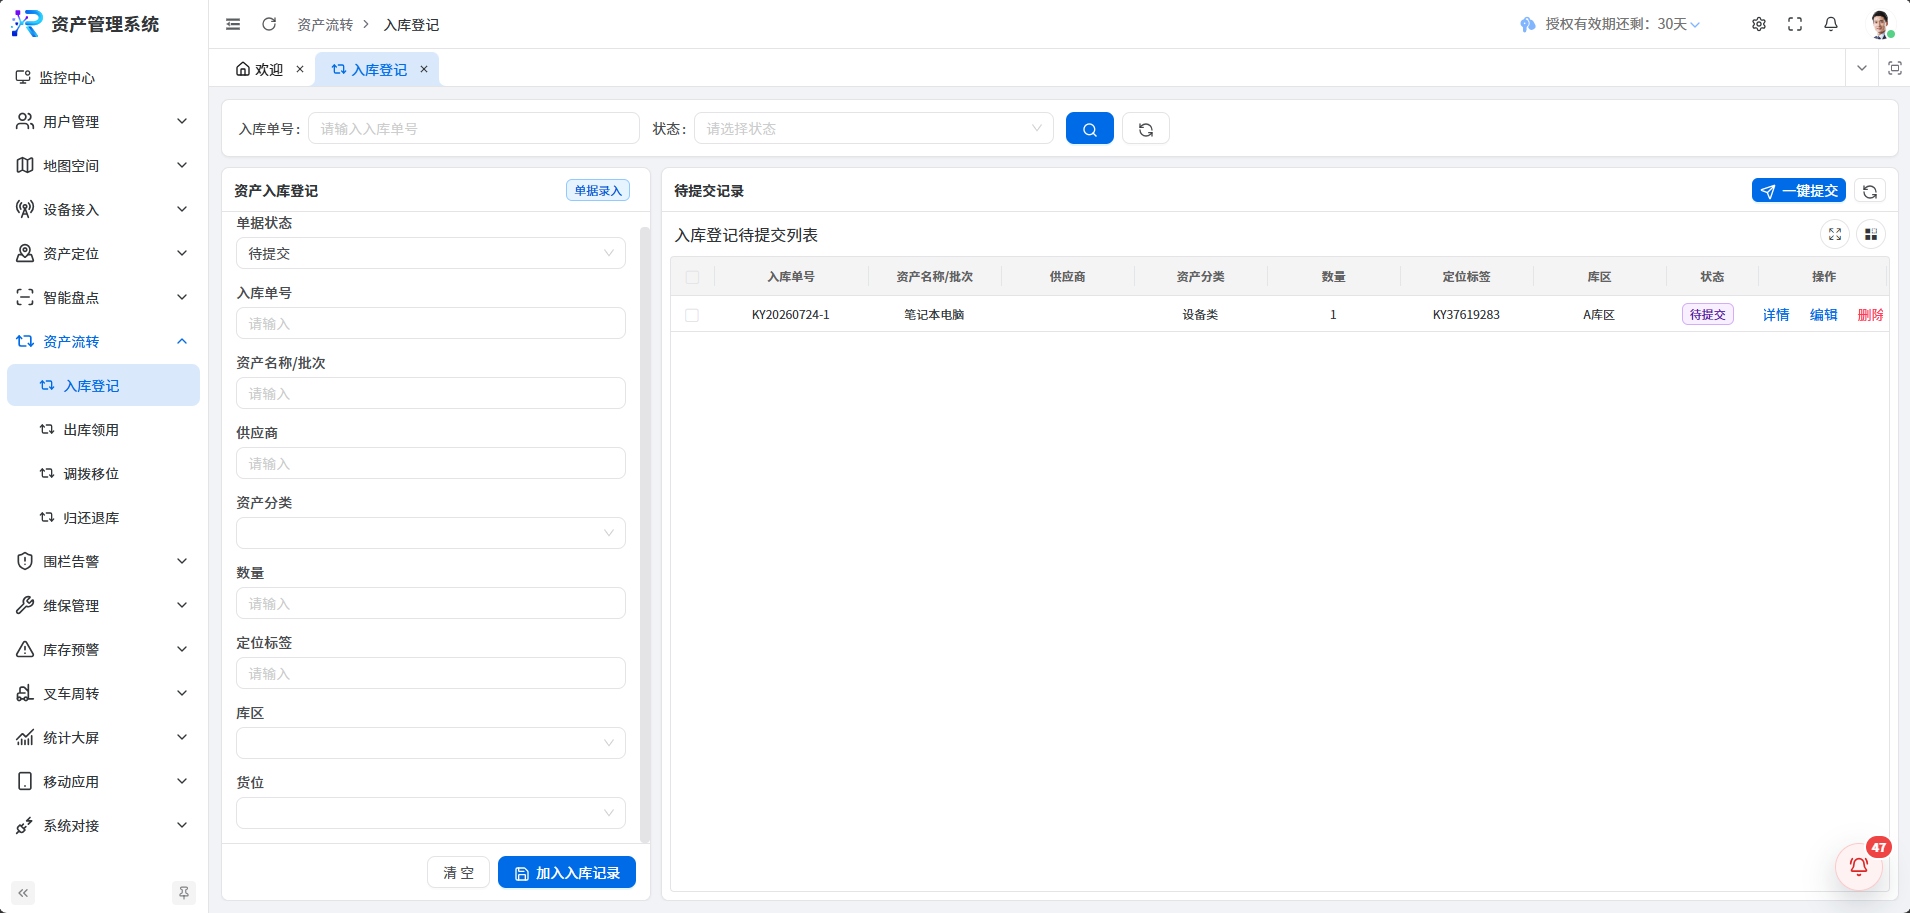Open 监控中心 in sidebar
Viewport: 1910px width, 913px height.
click(x=104, y=78)
